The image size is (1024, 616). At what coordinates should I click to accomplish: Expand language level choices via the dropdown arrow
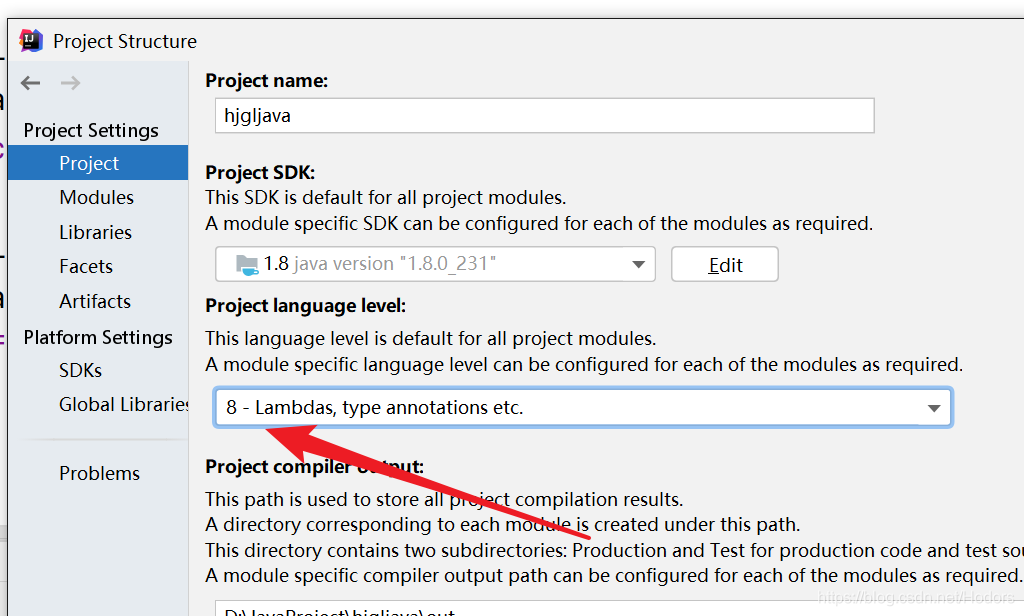tap(932, 407)
